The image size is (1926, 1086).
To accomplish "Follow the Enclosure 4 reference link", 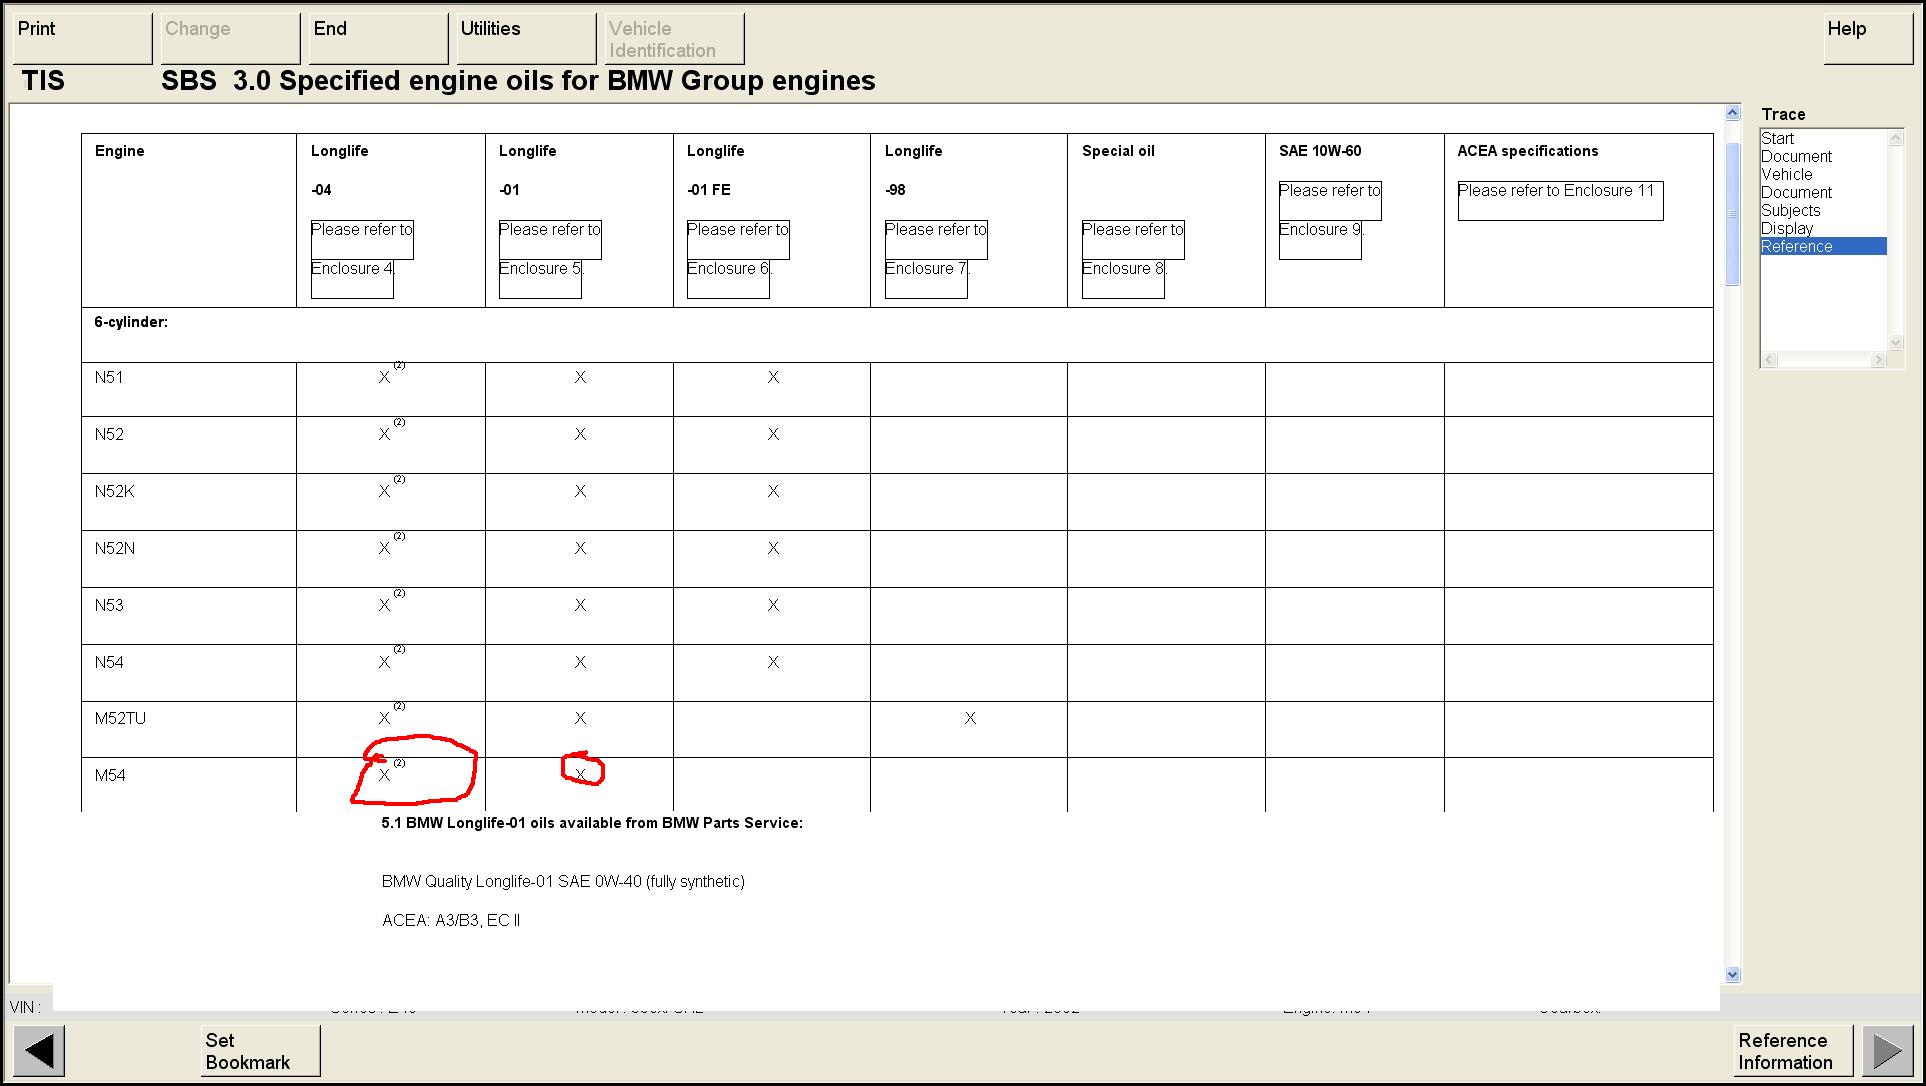I will [x=353, y=268].
